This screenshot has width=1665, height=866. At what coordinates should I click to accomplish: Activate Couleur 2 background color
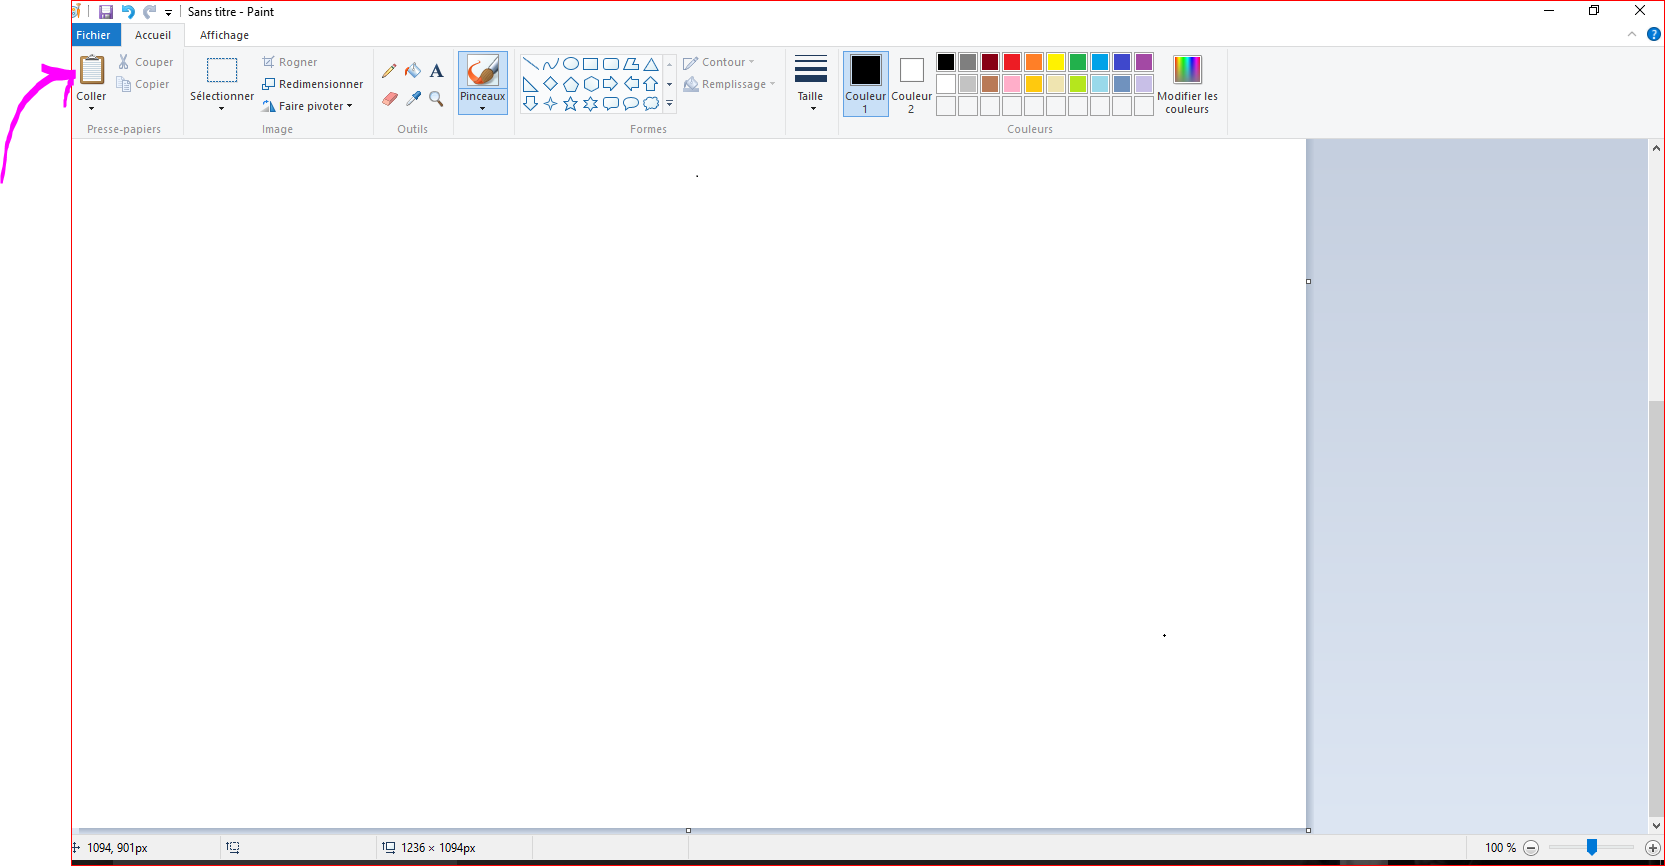tap(911, 84)
